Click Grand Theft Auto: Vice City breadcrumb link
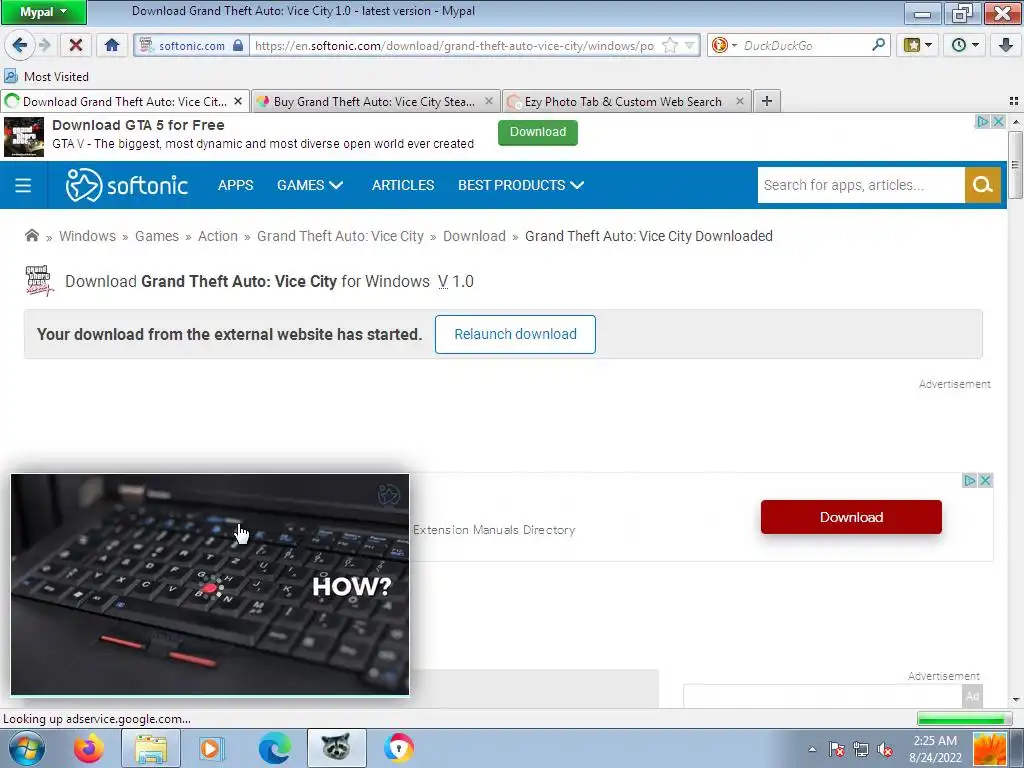This screenshot has width=1024, height=768. pyautogui.click(x=340, y=236)
